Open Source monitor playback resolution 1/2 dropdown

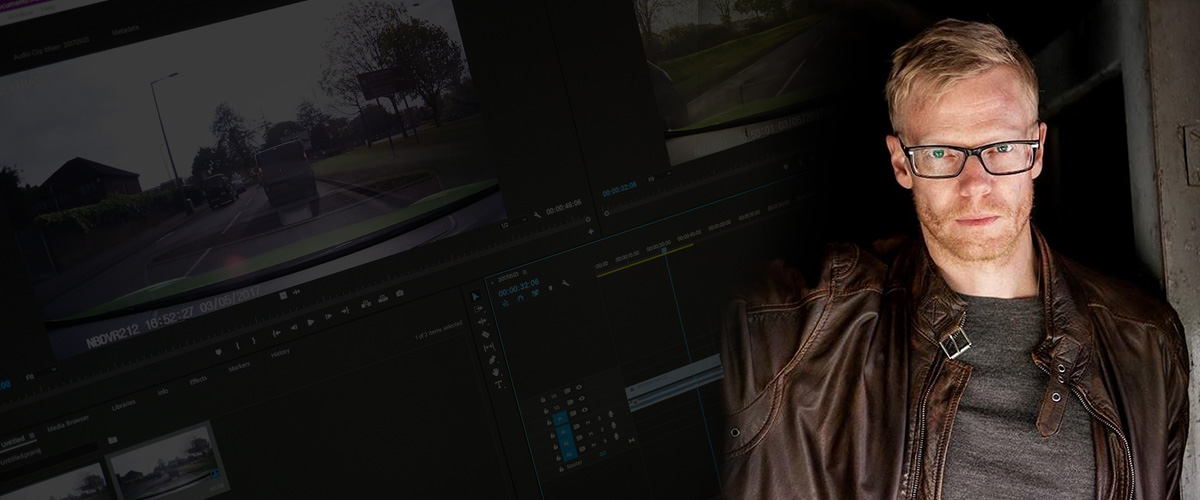pos(514,222)
